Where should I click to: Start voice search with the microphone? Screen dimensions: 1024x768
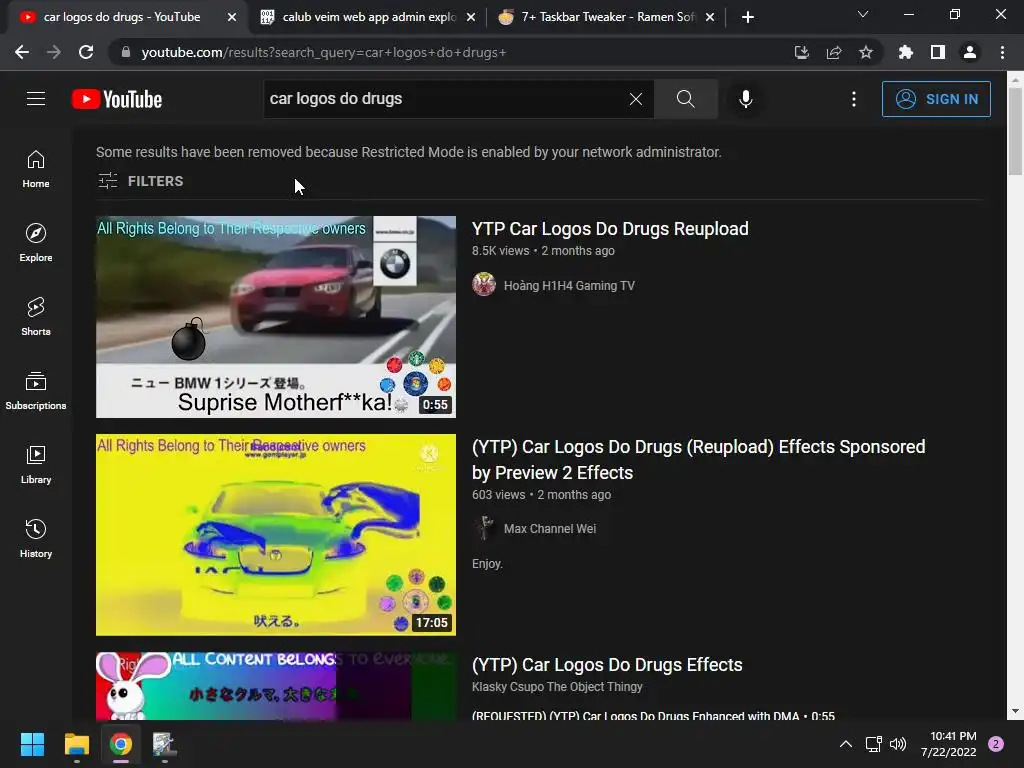pos(745,99)
